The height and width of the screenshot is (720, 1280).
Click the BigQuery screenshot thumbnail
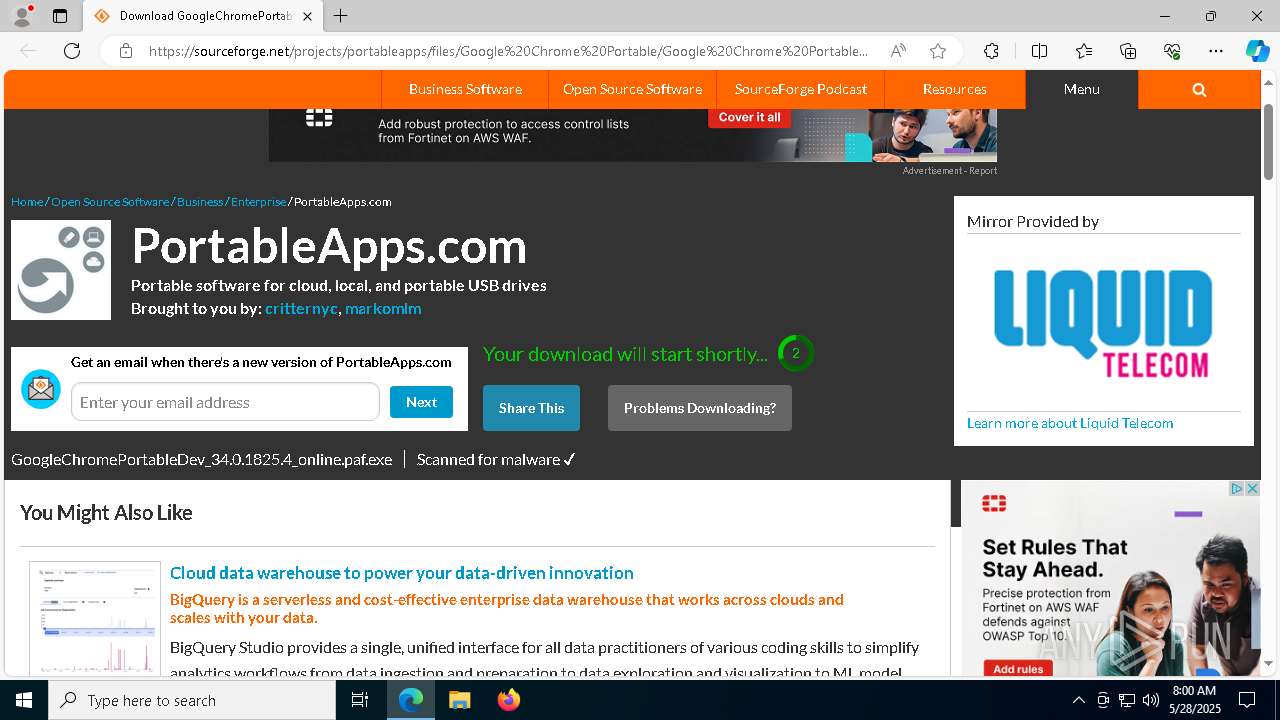[x=95, y=618]
